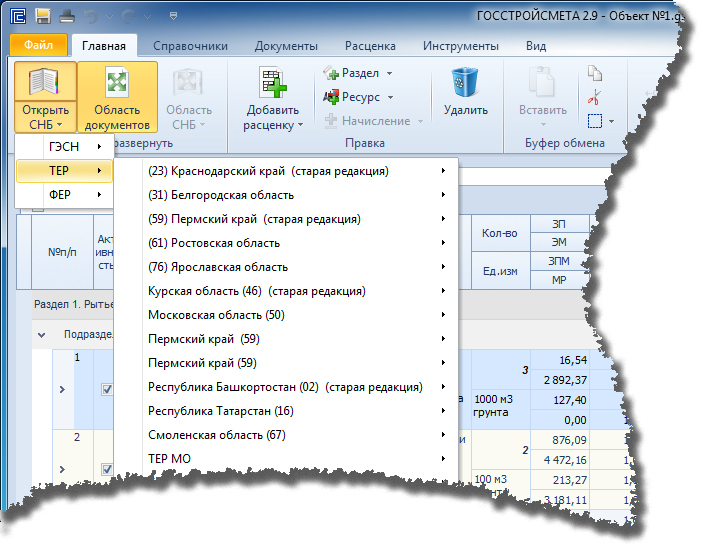Click the cell with value 876,09
The image size is (703, 544).
pyautogui.click(x=559, y=440)
